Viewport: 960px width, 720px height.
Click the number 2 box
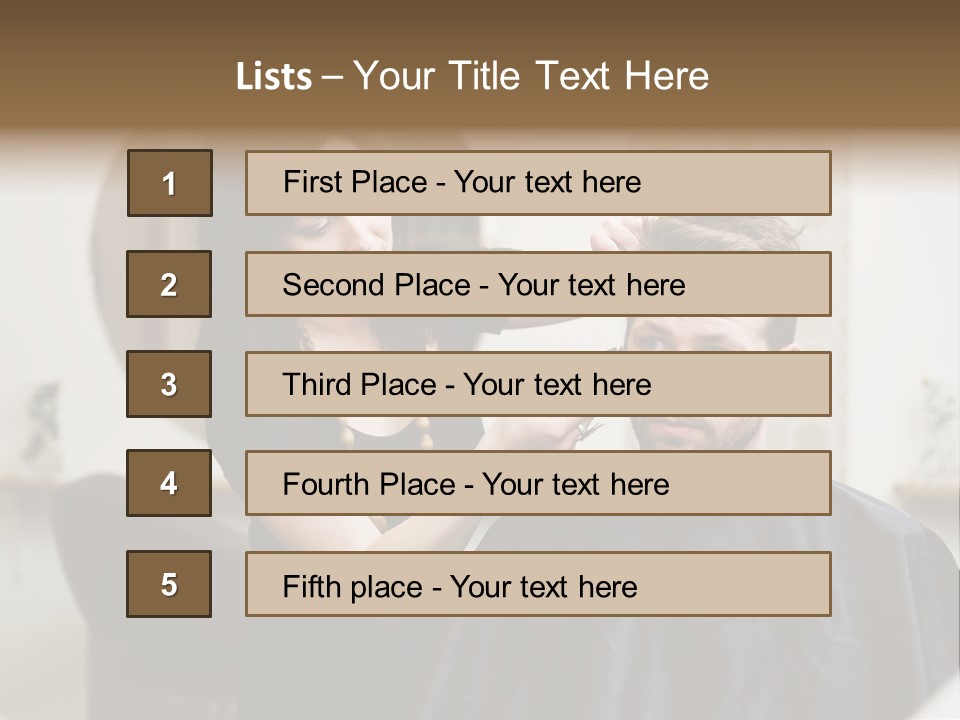[169, 284]
